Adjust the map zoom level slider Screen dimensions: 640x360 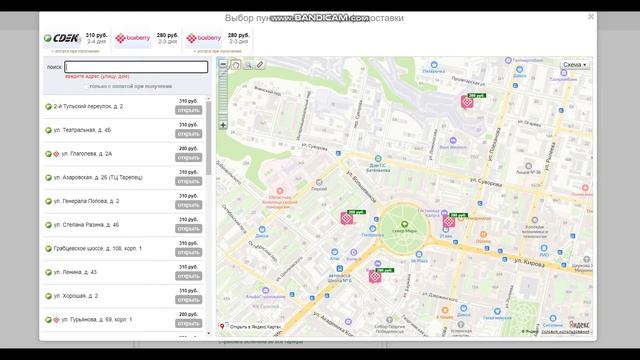[223, 95]
